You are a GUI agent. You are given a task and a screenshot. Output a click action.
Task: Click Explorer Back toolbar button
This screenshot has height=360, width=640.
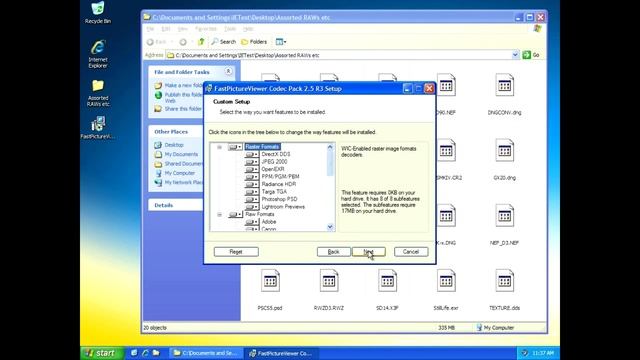pyautogui.click(x=156, y=42)
